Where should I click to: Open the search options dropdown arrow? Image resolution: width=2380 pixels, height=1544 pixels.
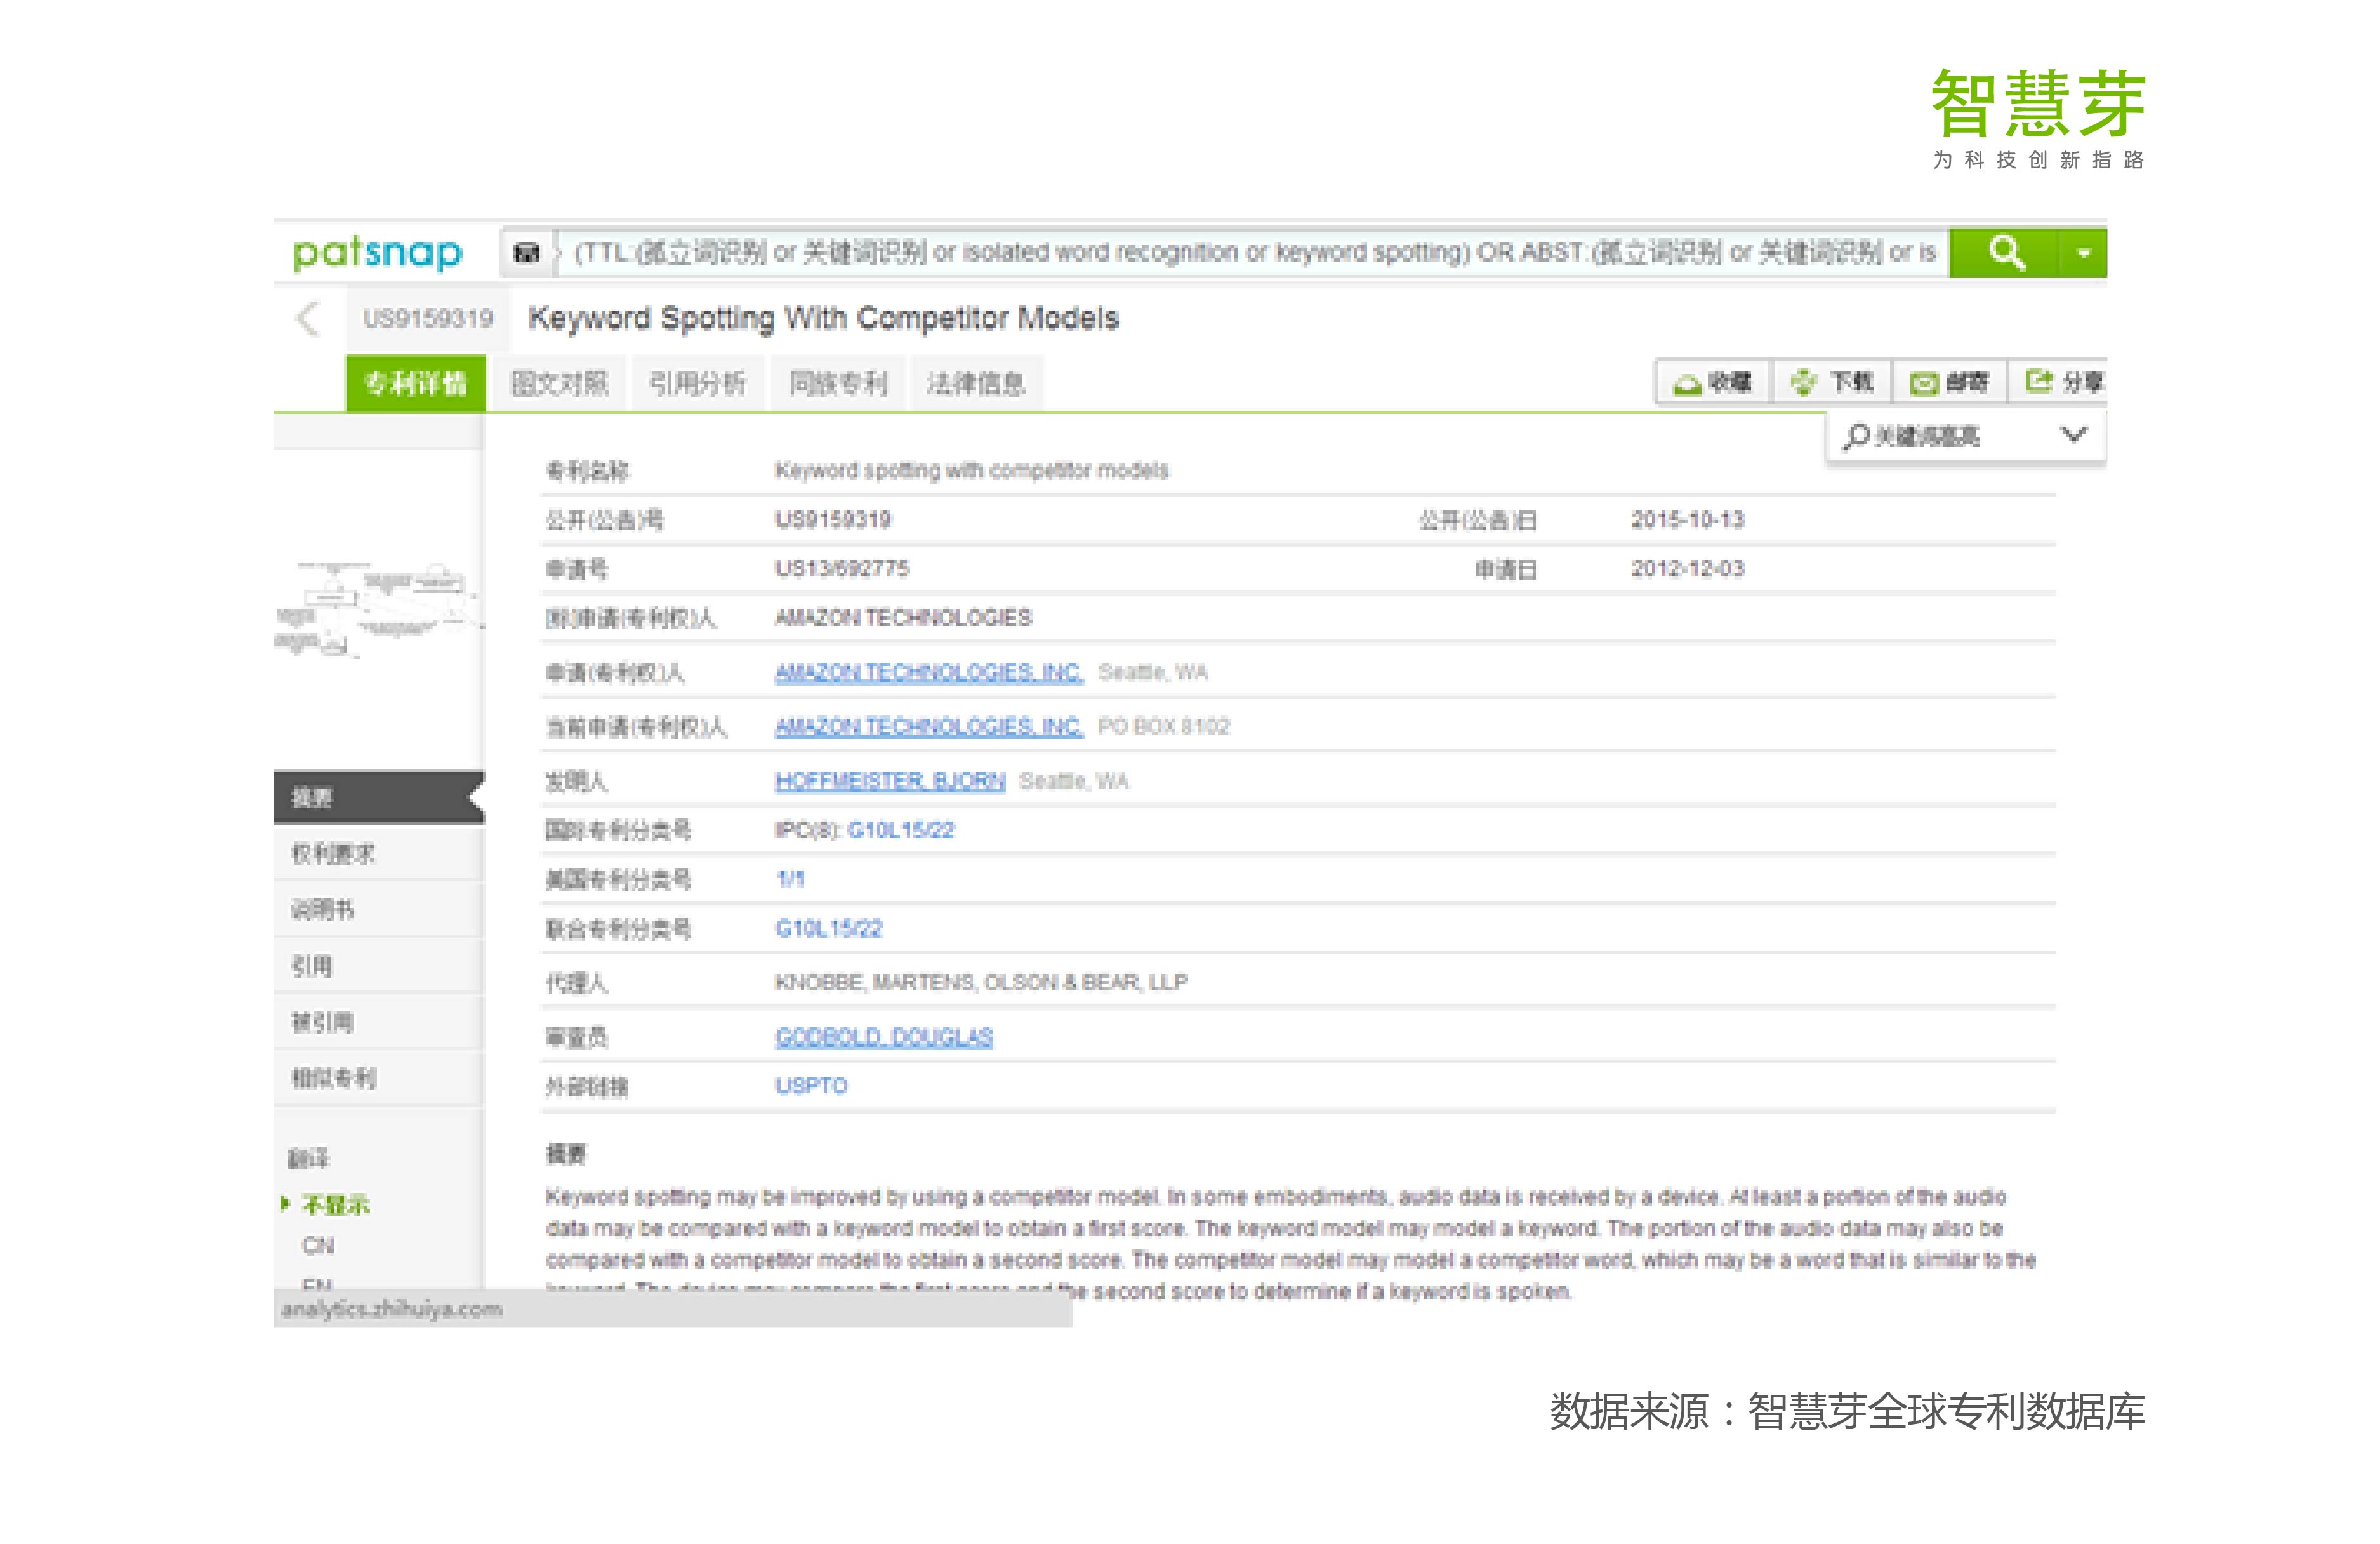point(2083,252)
